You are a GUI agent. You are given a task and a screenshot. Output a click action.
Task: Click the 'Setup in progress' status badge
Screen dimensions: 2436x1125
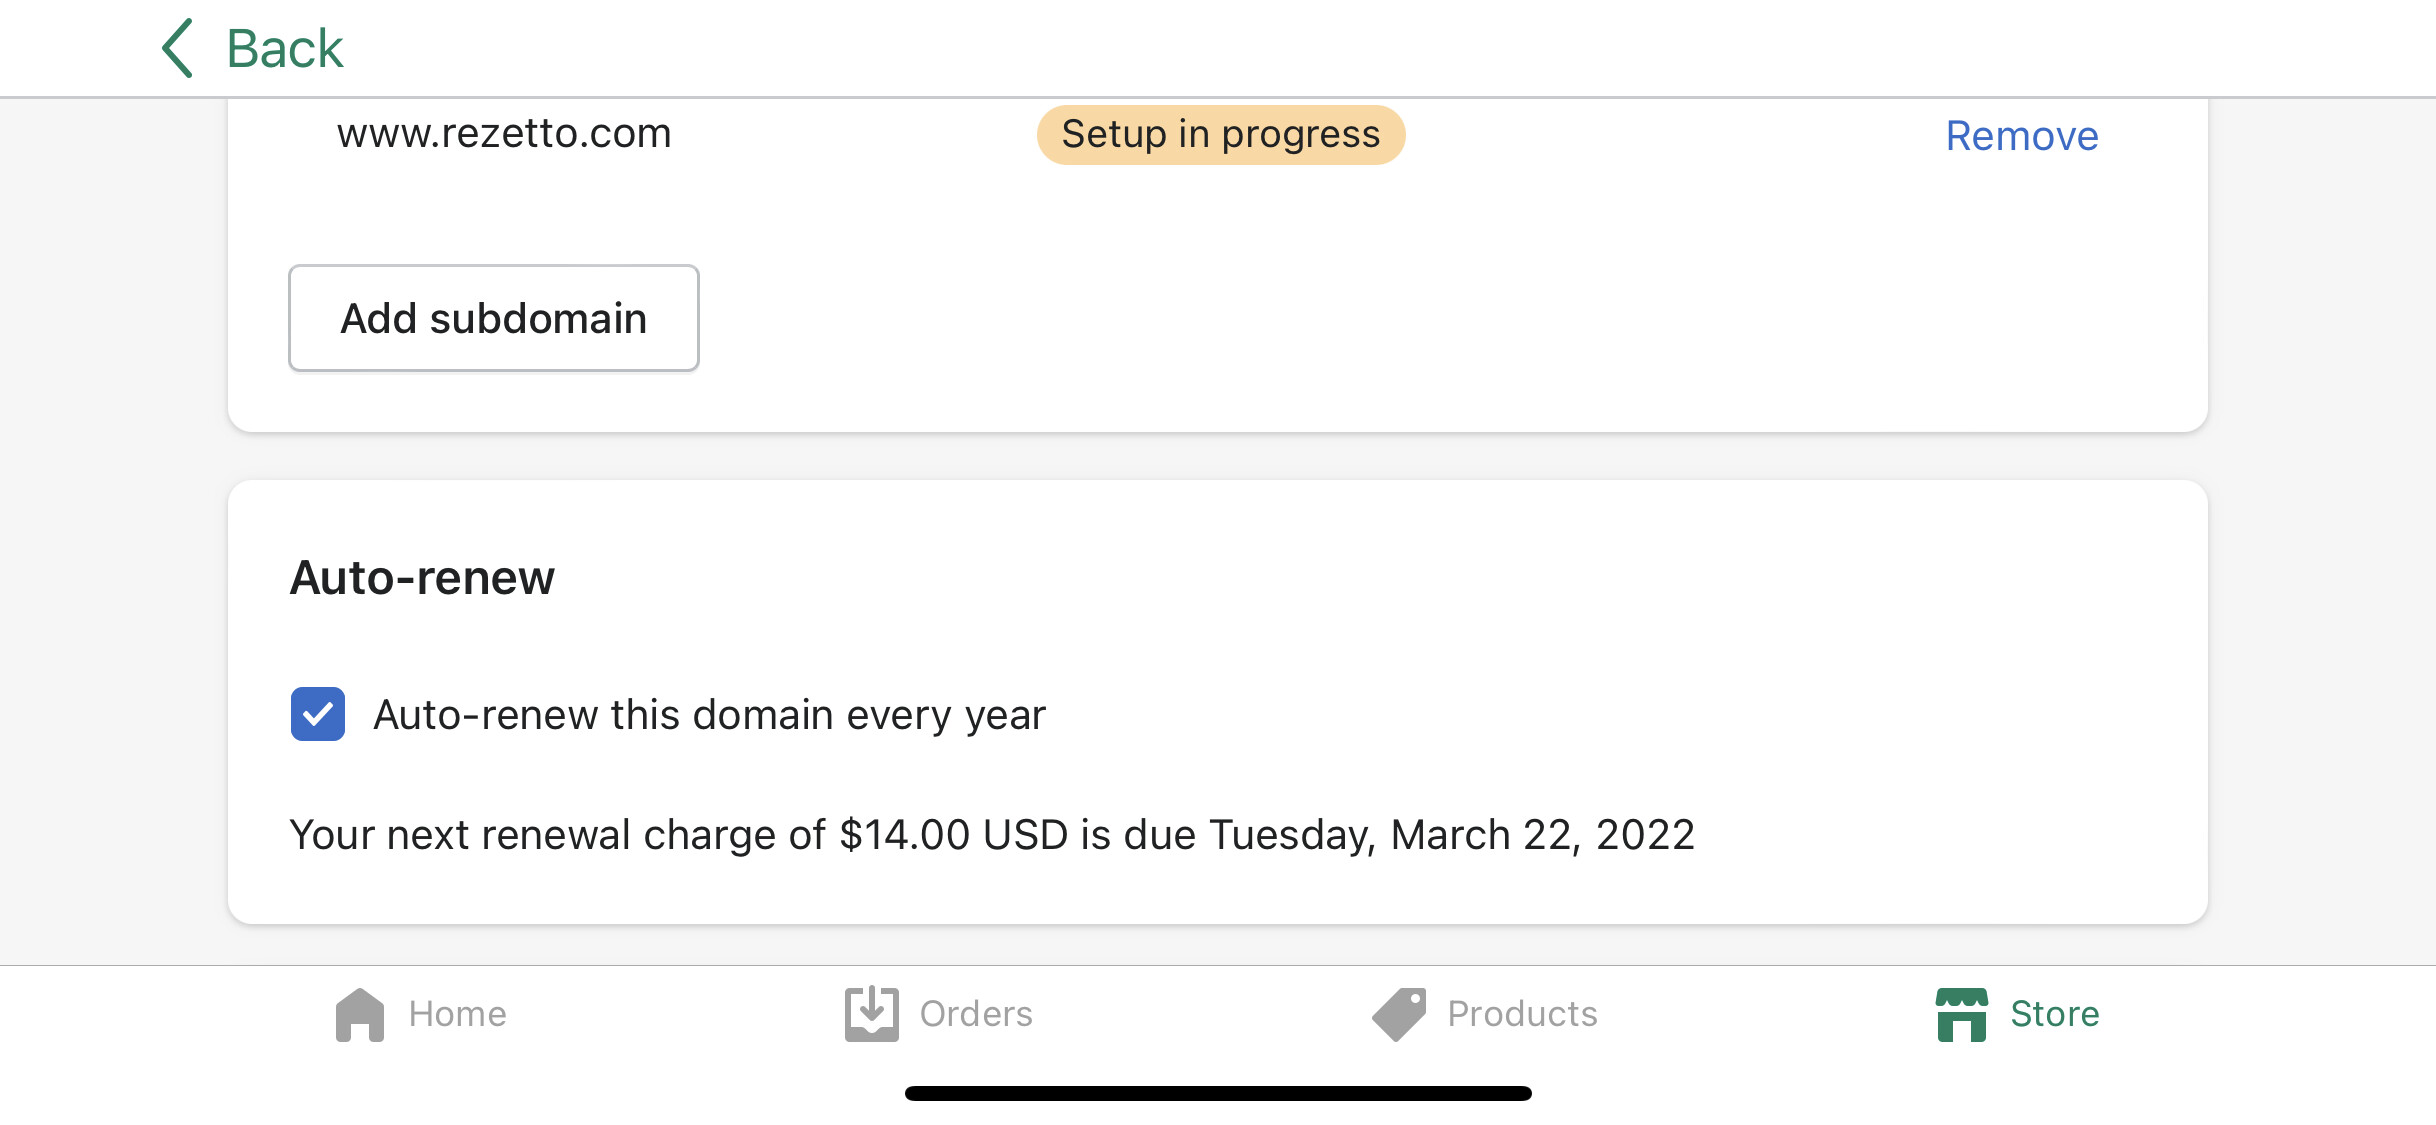1220,134
